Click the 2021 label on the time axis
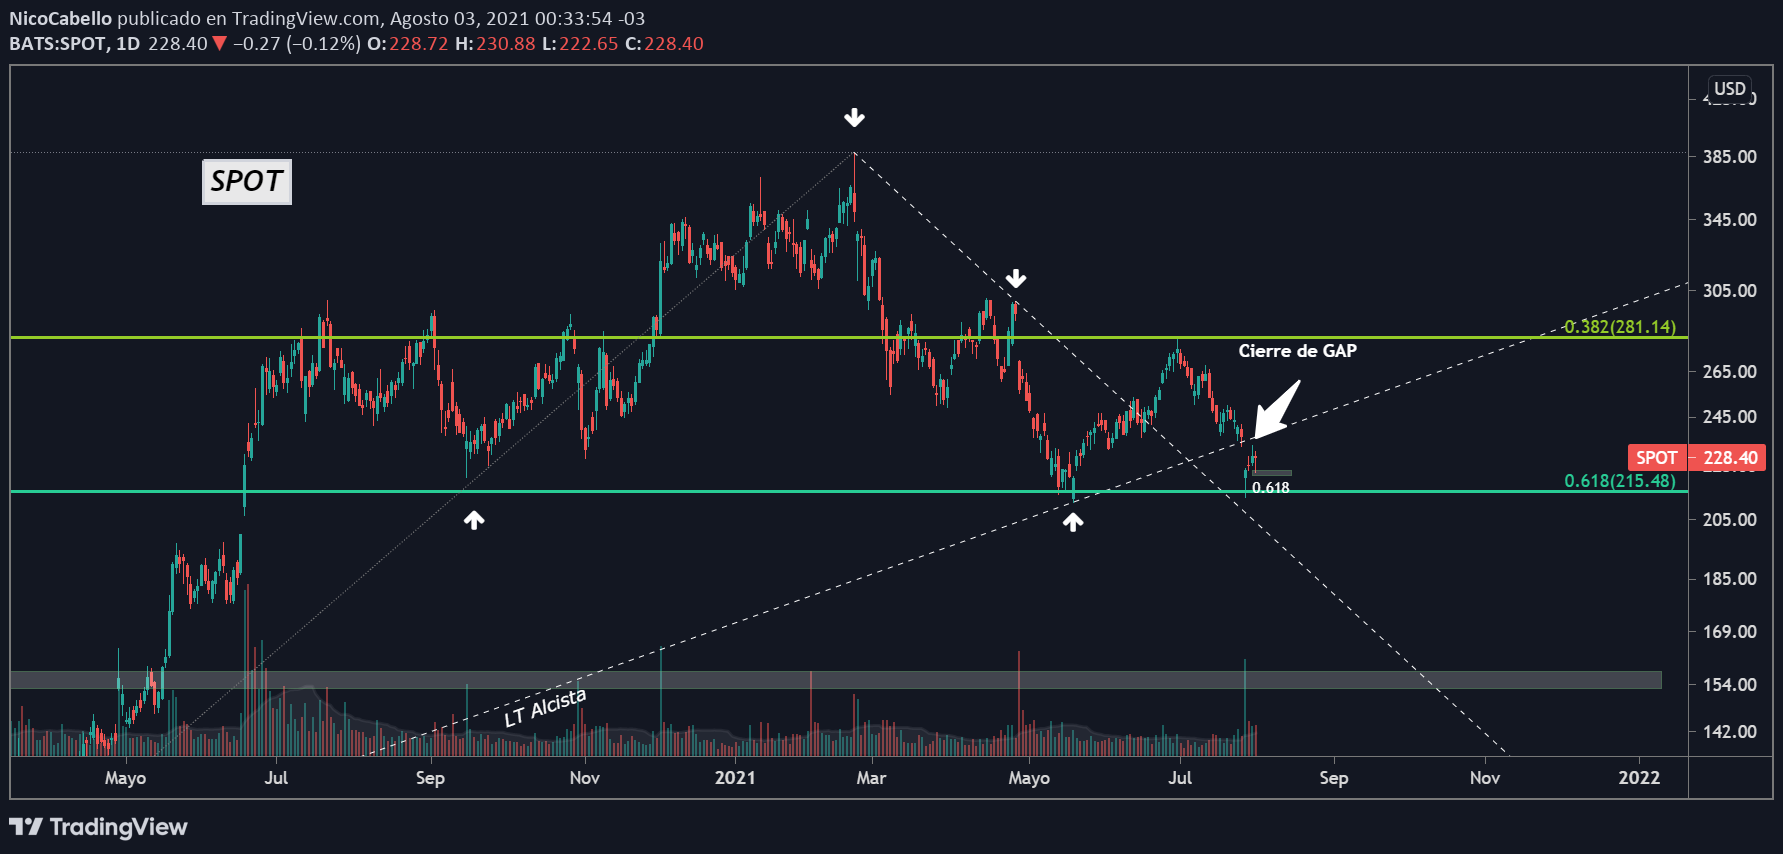The width and height of the screenshot is (1783, 854). pos(735,778)
